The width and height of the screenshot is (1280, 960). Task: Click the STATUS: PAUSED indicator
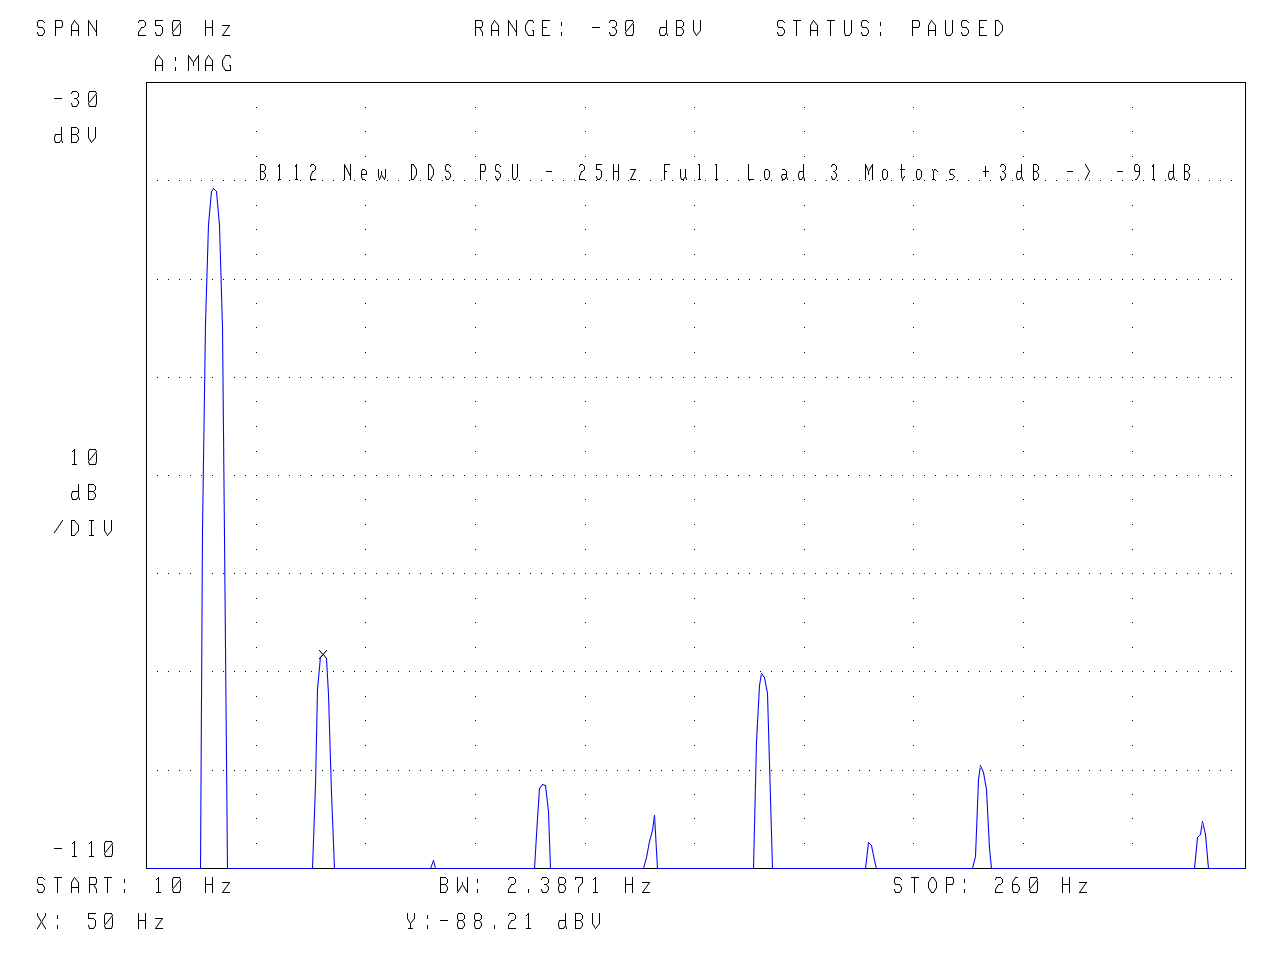[890, 29]
